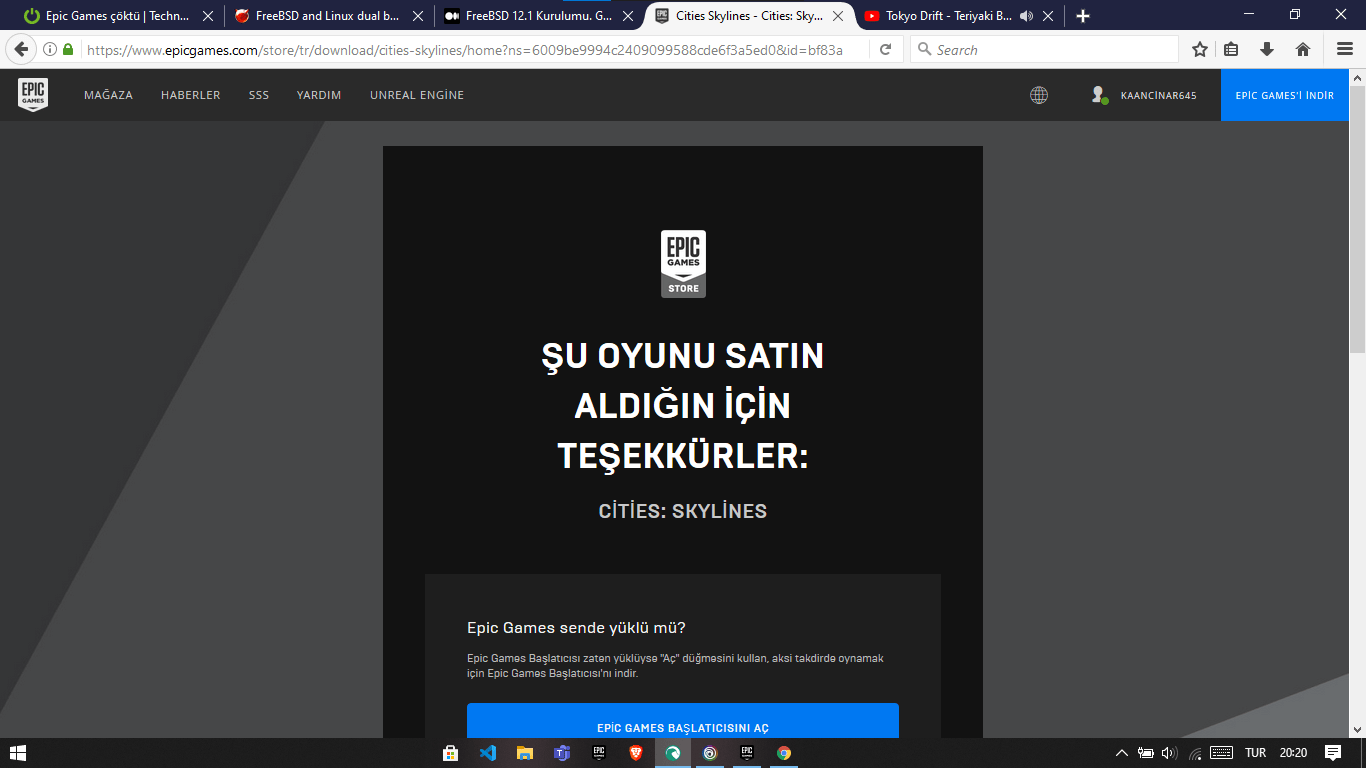1366x768 pixels.
Task: Open Microsoft Store from the taskbar
Action: [451, 753]
